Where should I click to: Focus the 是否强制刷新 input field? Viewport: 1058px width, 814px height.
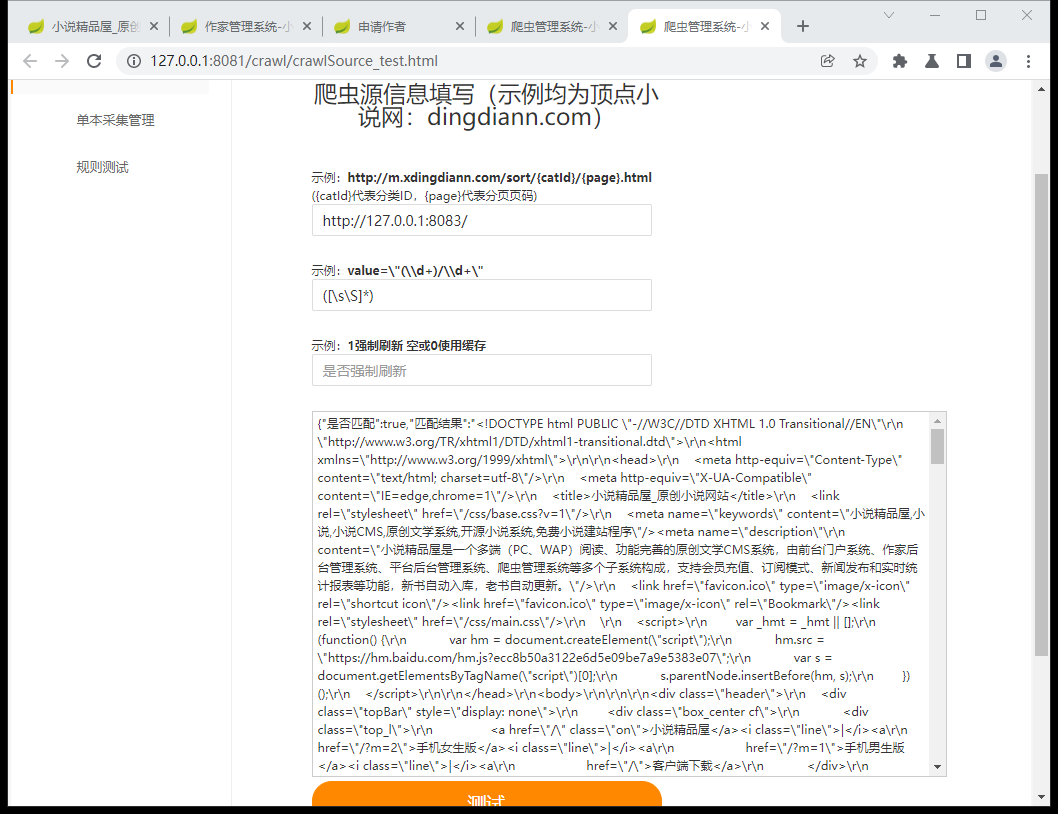[x=482, y=371]
